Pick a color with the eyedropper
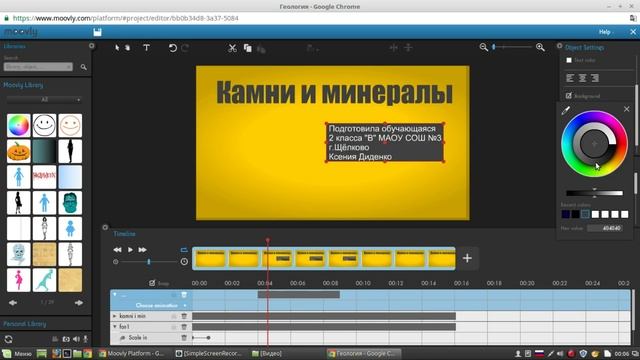The image size is (640, 360). [x=565, y=110]
